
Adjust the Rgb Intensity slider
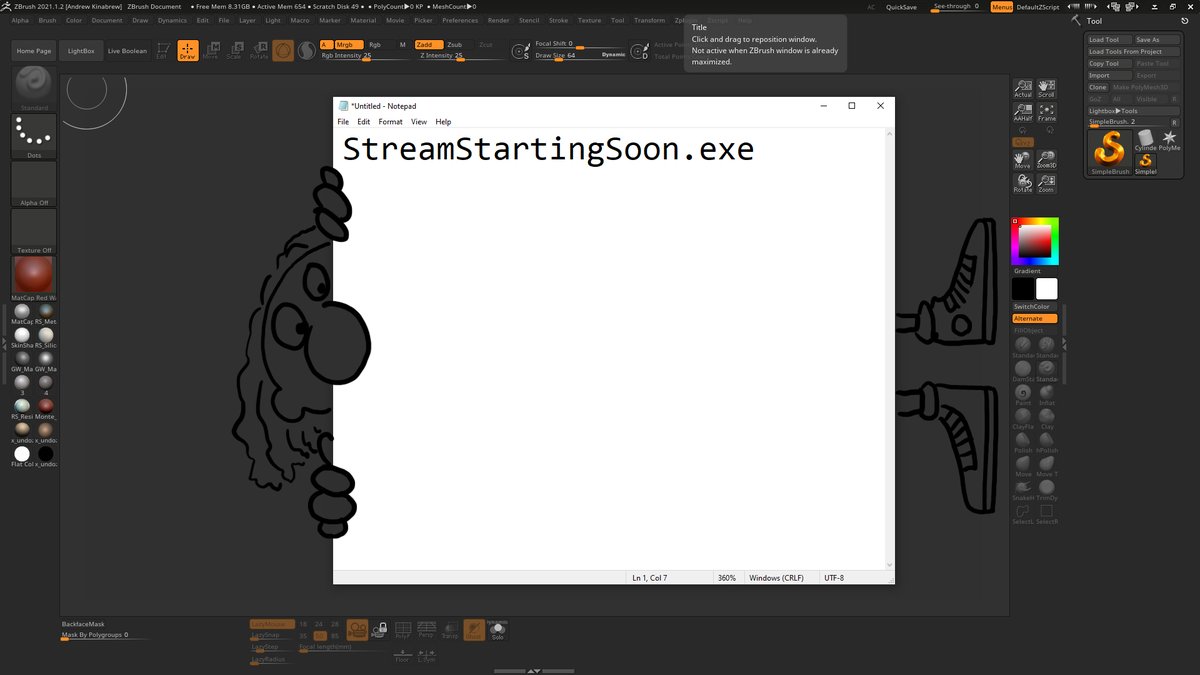[364, 56]
